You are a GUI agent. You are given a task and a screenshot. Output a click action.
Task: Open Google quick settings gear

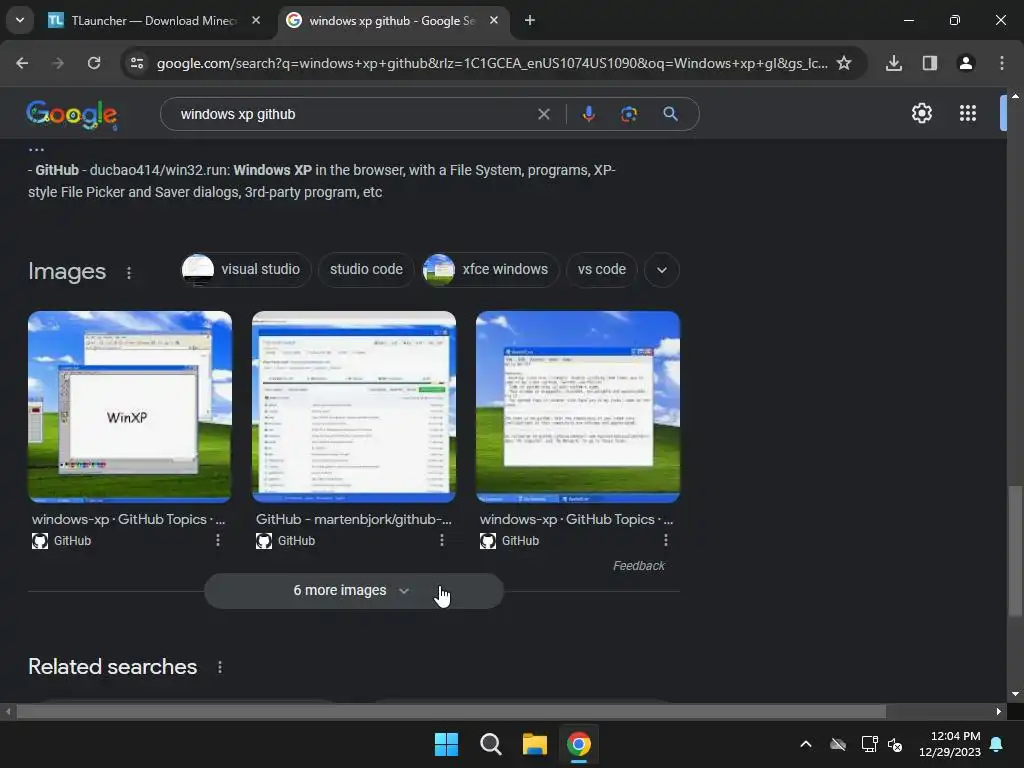(x=921, y=114)
